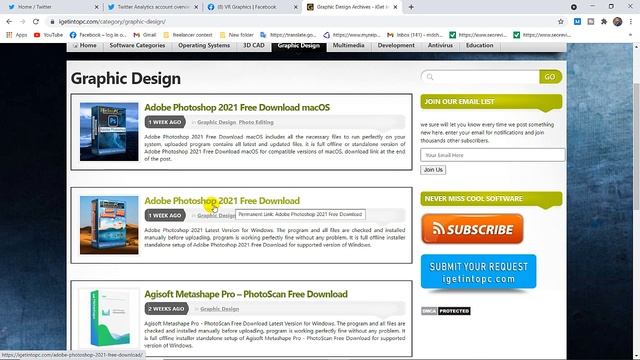Open Operating Systems menu
This screenshot has height=360, width=640.
point(204,45)
